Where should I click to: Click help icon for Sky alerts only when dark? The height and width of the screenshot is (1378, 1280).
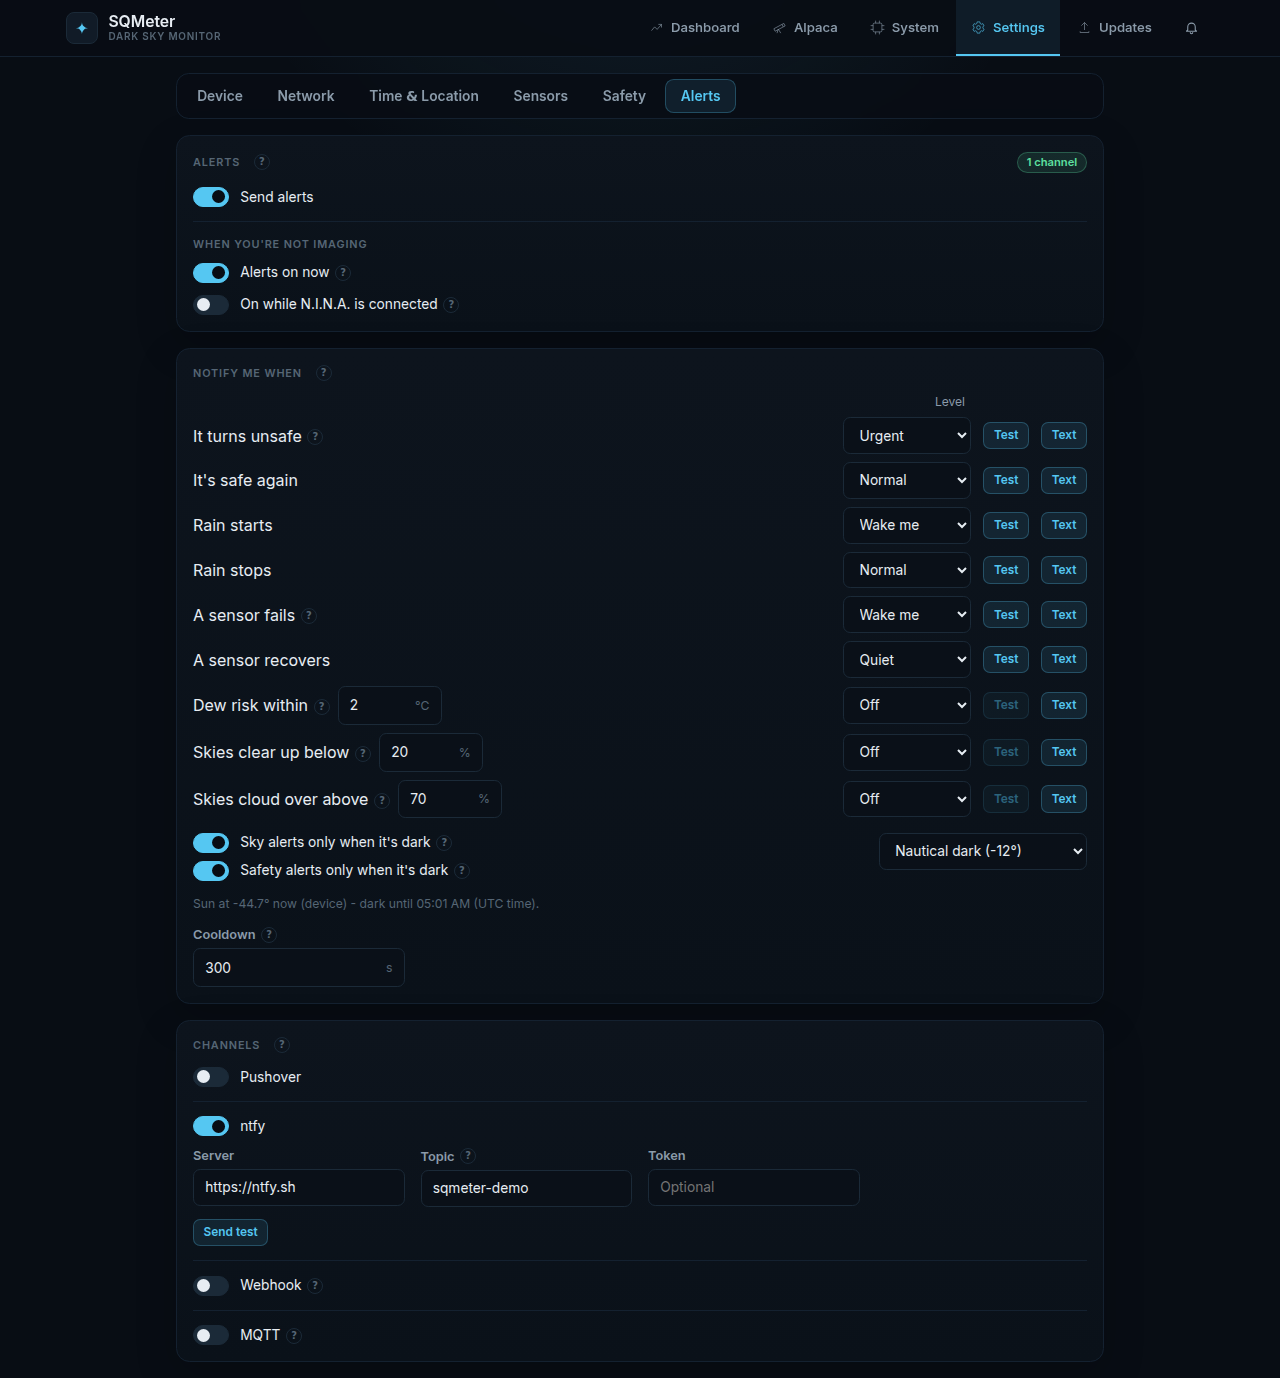pyautogui.click(x=445, y=843)
